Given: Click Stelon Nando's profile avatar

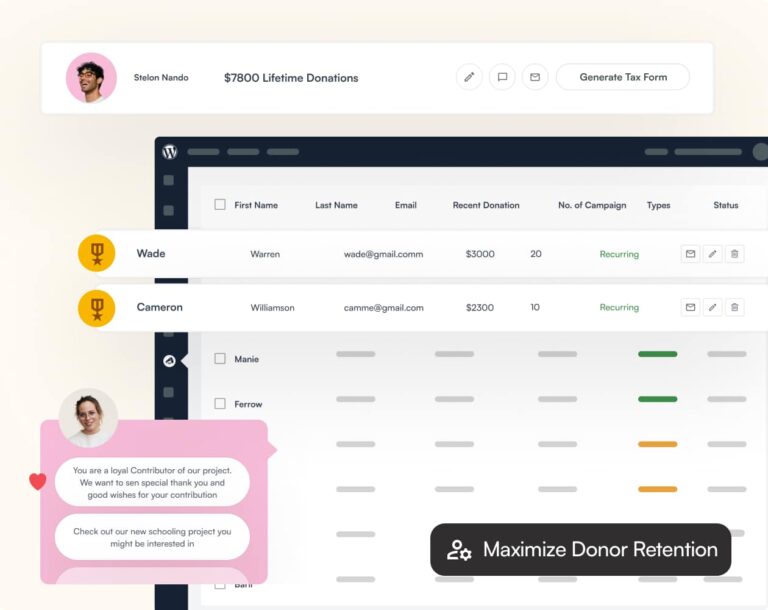Looking at the screenshot, I should pyautogui.click(x=91, y=78).
